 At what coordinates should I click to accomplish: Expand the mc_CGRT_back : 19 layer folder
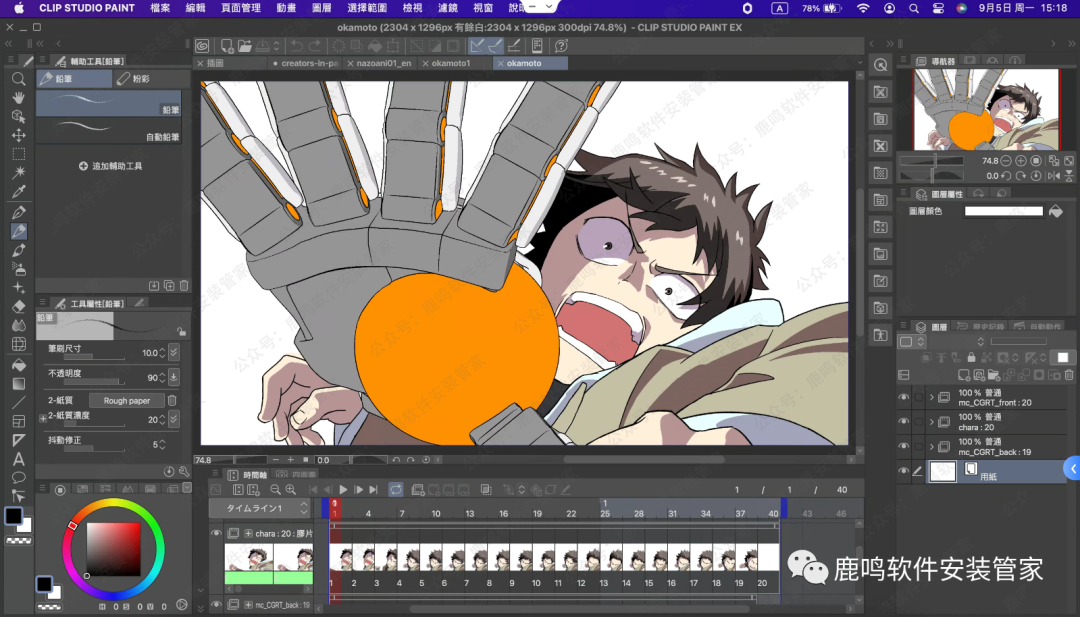click(x=932, y=447)
